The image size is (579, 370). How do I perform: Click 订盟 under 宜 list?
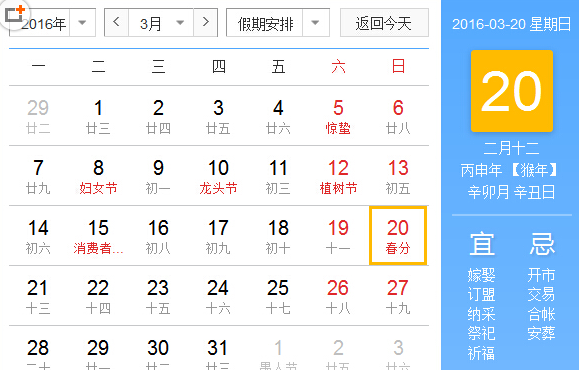(481, 295)
